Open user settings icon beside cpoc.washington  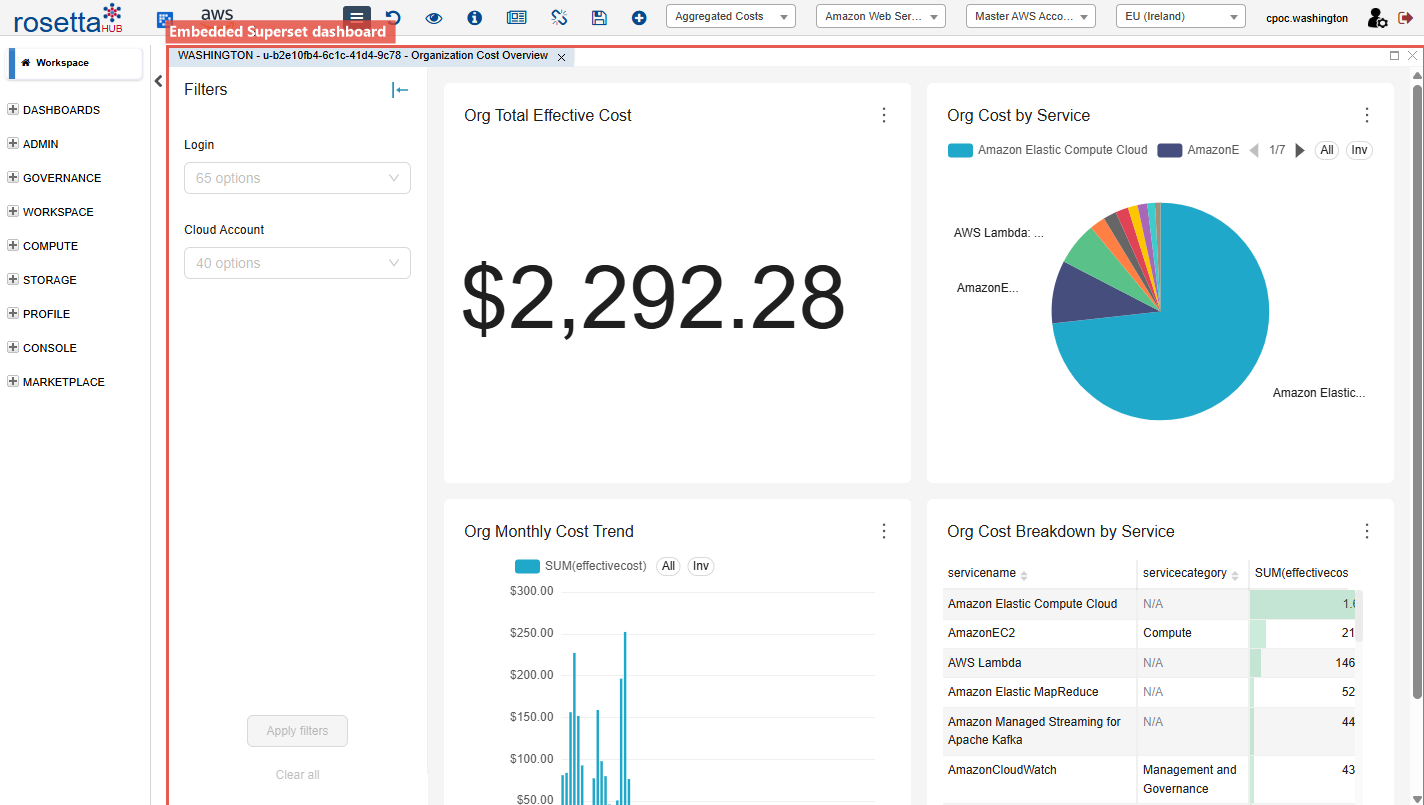point(1376,17)
